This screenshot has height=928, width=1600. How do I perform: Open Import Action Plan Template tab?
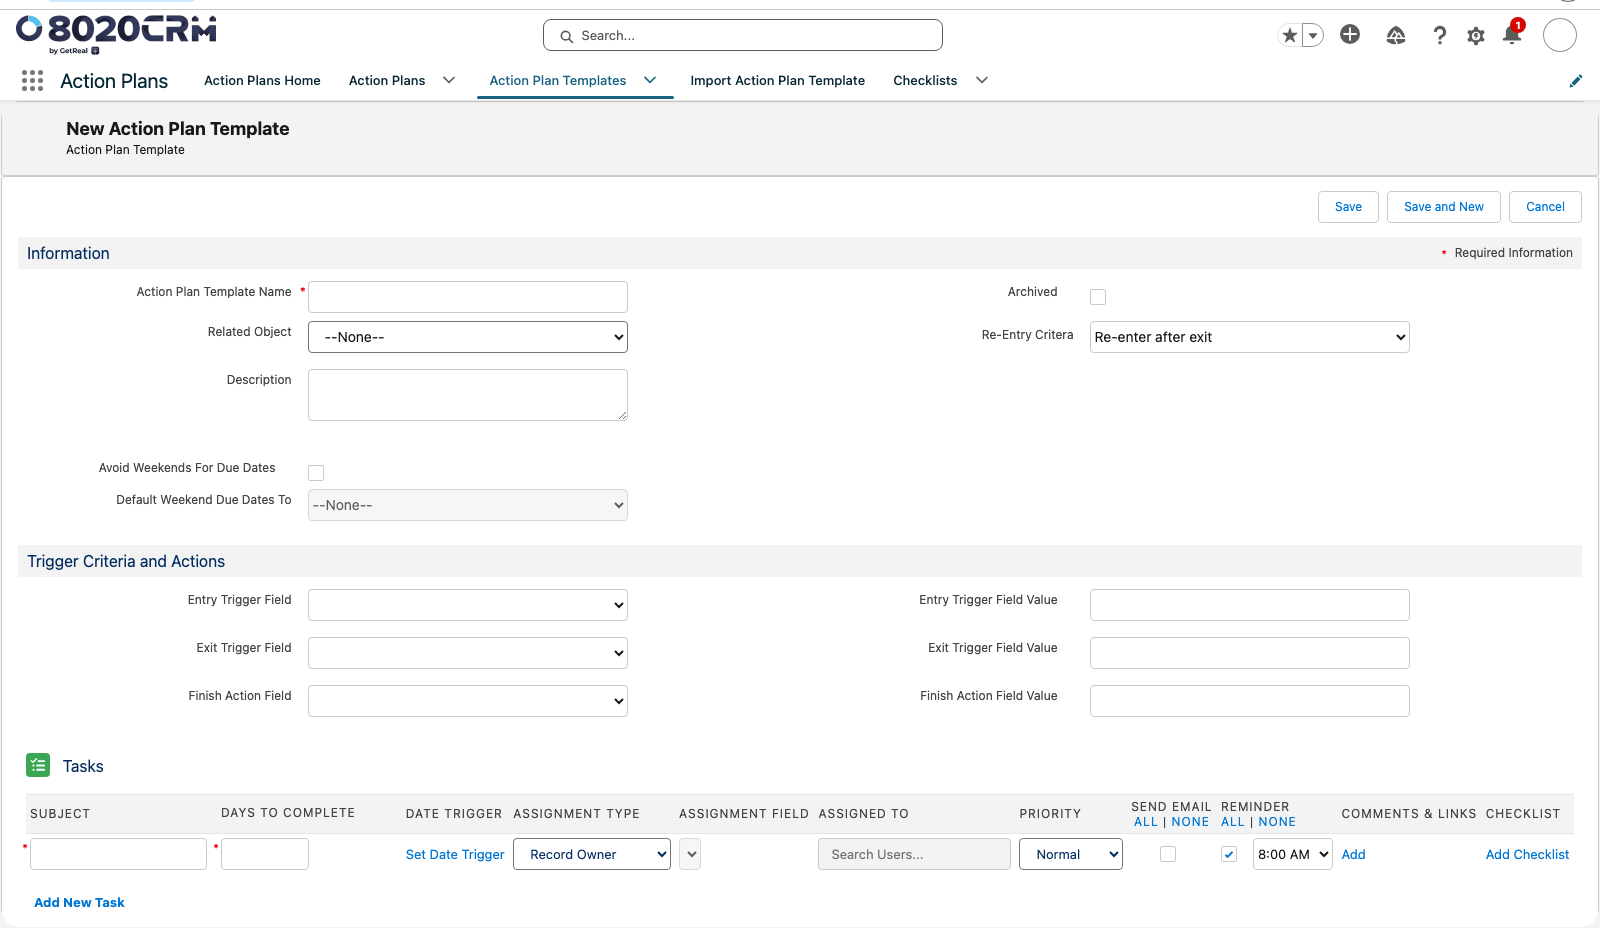point(778,81)
